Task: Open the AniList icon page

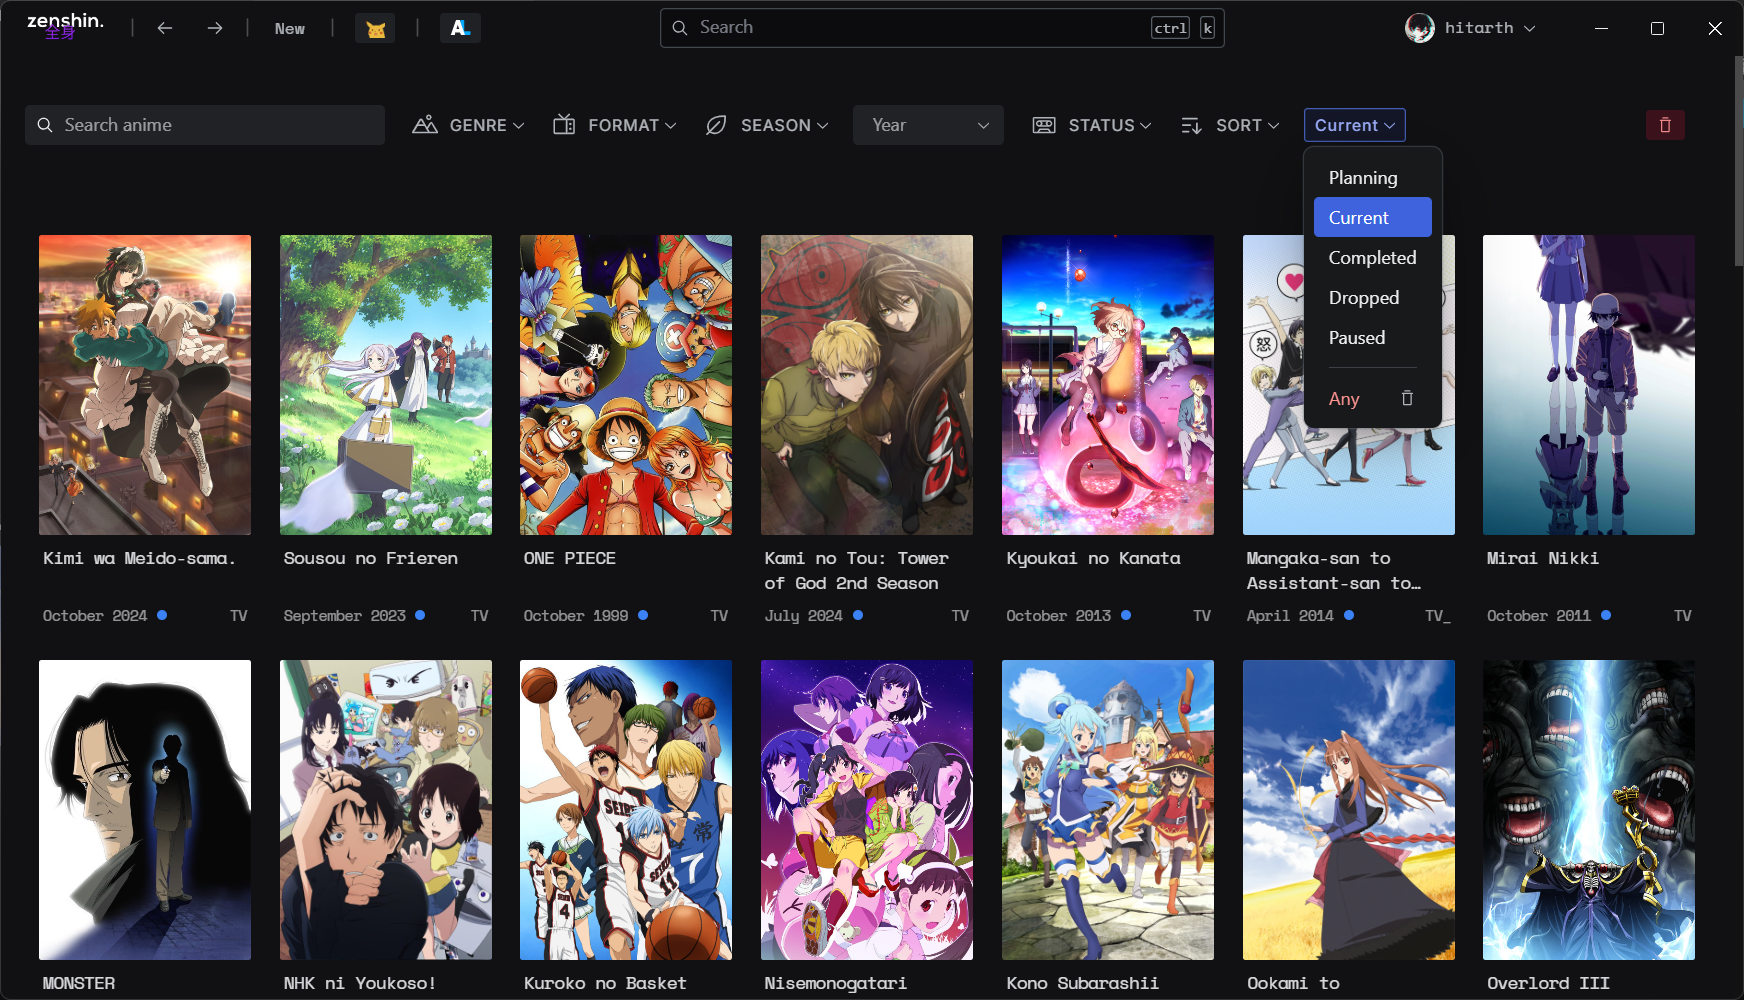Action: tap(460, 28)
